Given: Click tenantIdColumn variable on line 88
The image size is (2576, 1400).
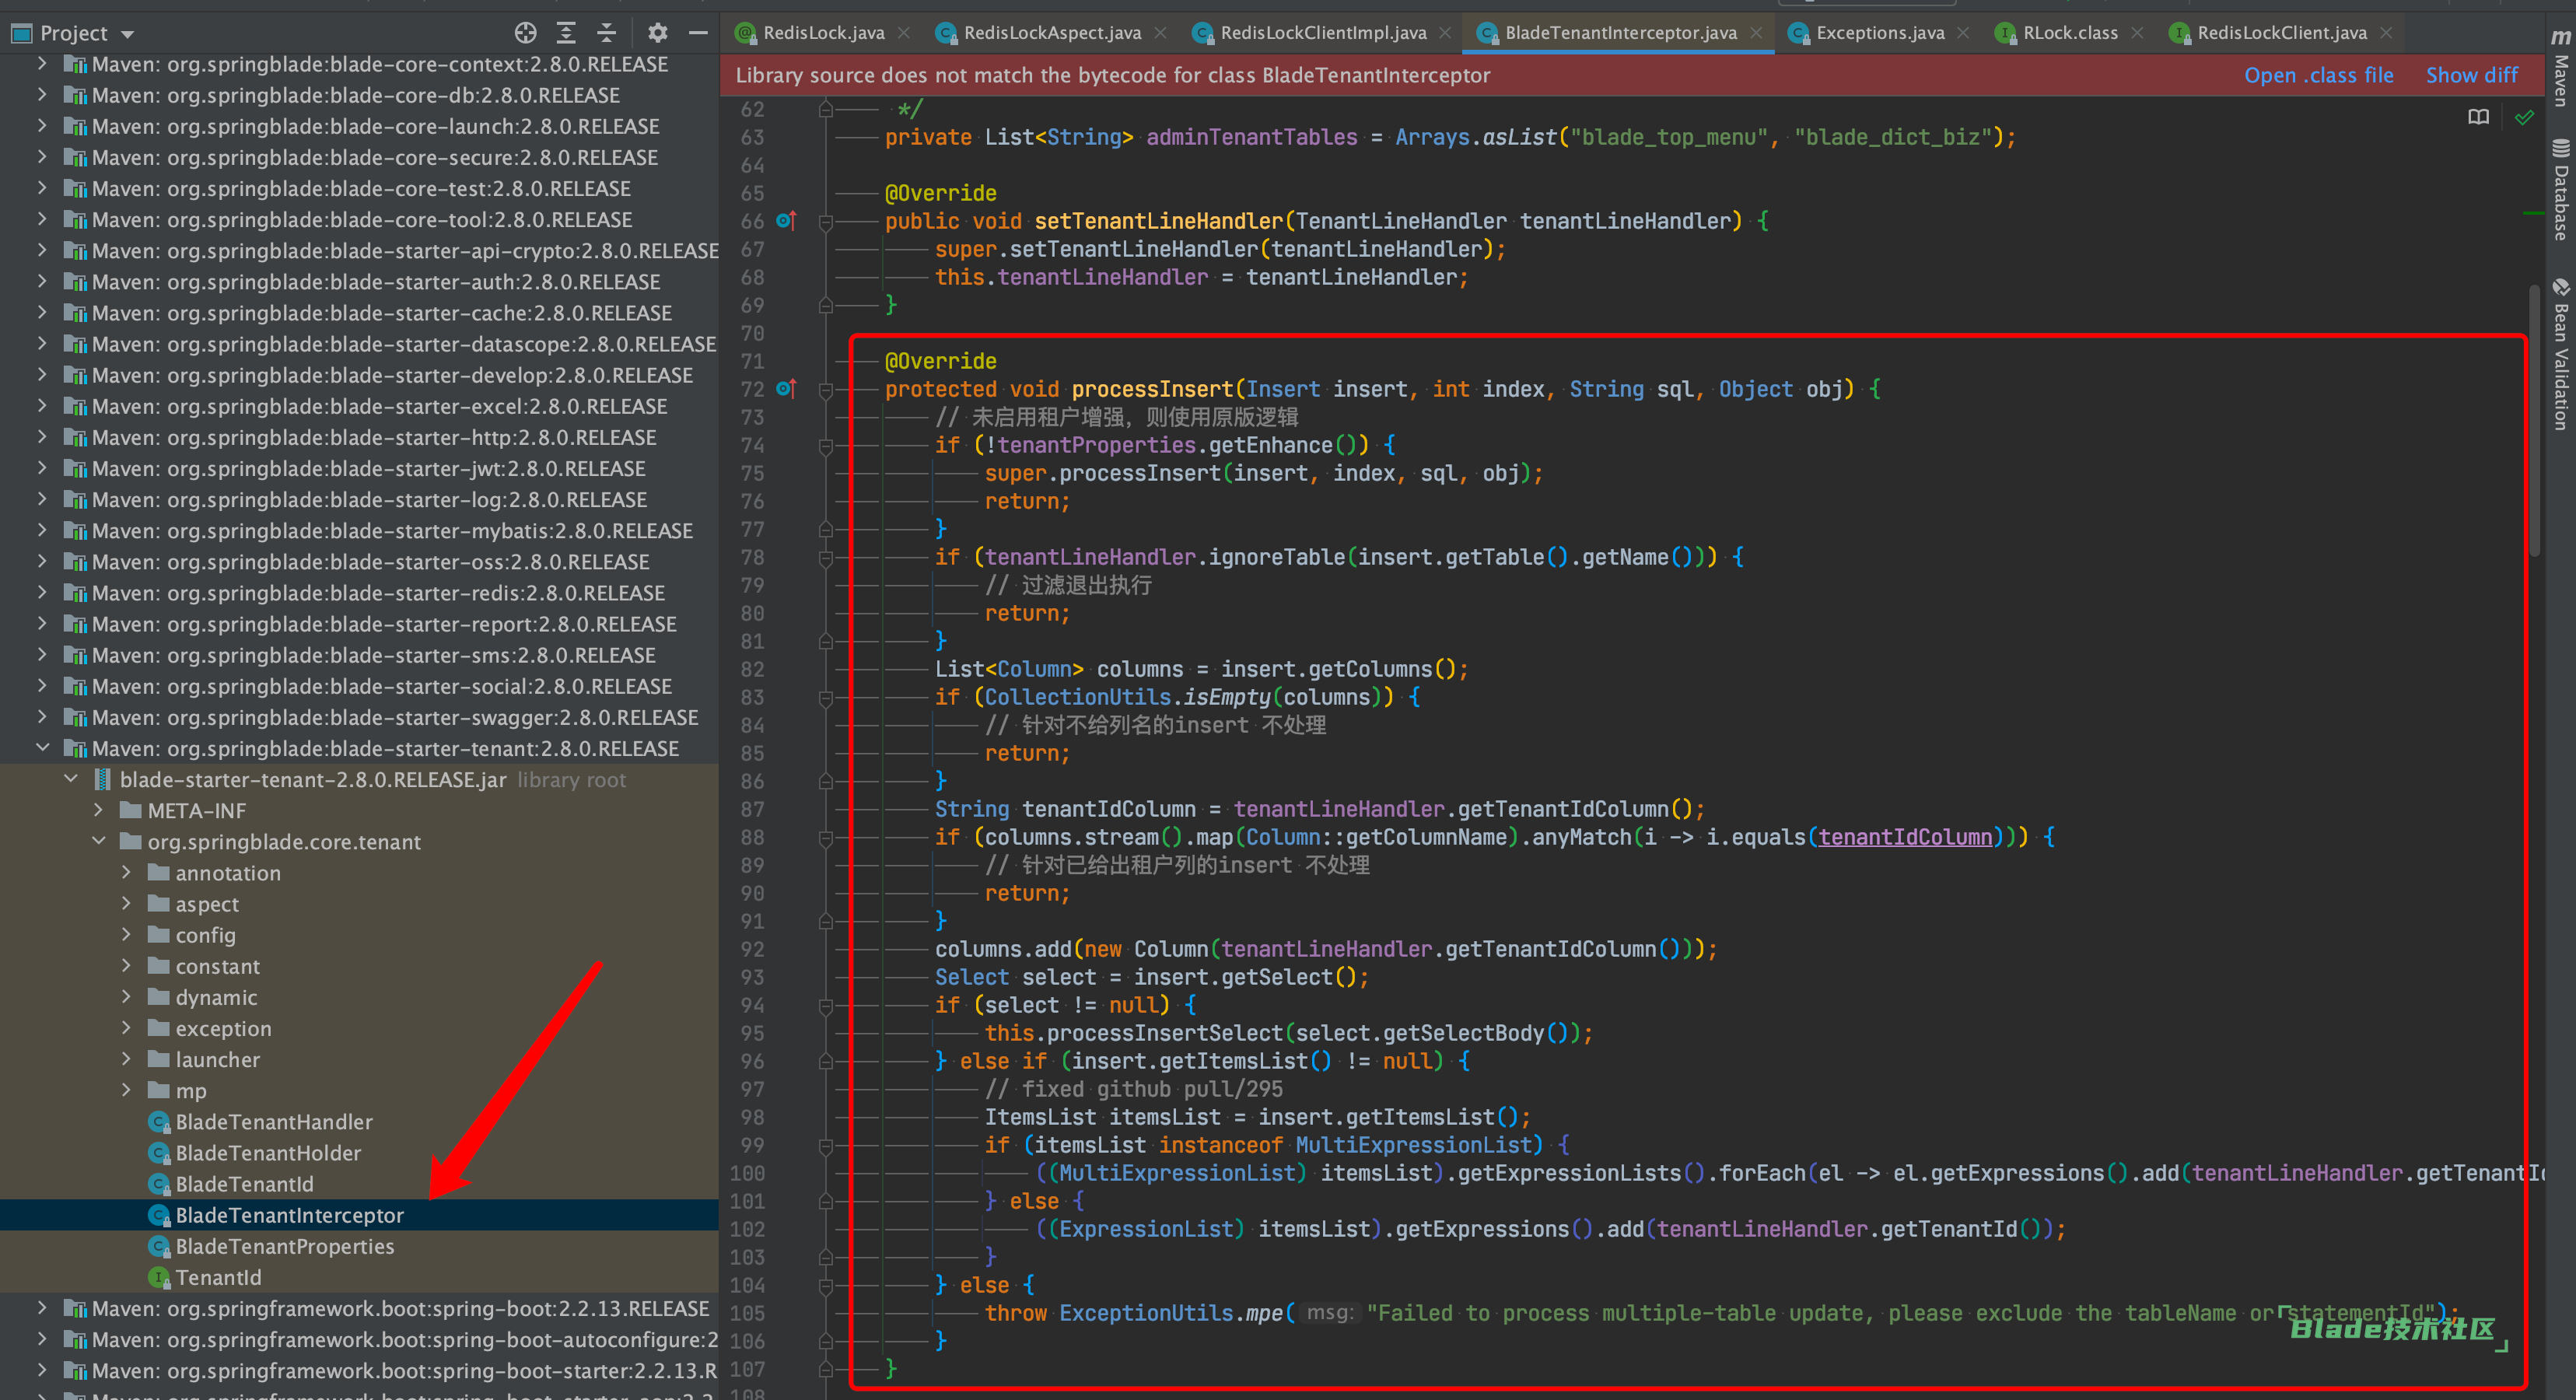Looking at the screenshot, I should click(x=1904, y=837).
